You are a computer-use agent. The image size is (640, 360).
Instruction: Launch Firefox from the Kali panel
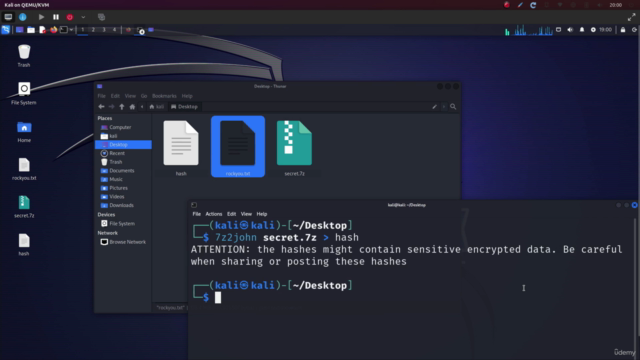click(x=53, y=30)
